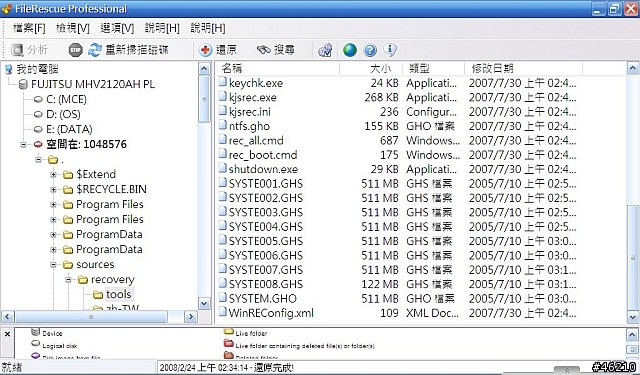This screenshot has width=640, height=375.
Task: Click the rescan disk refresh icon
Action: (95, 50)
